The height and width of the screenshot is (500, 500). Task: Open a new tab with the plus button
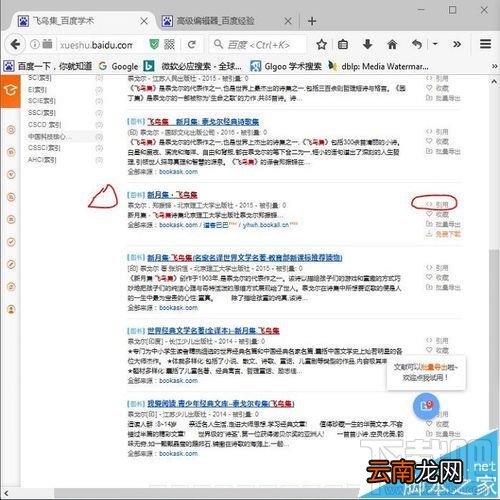click(312, 21)
